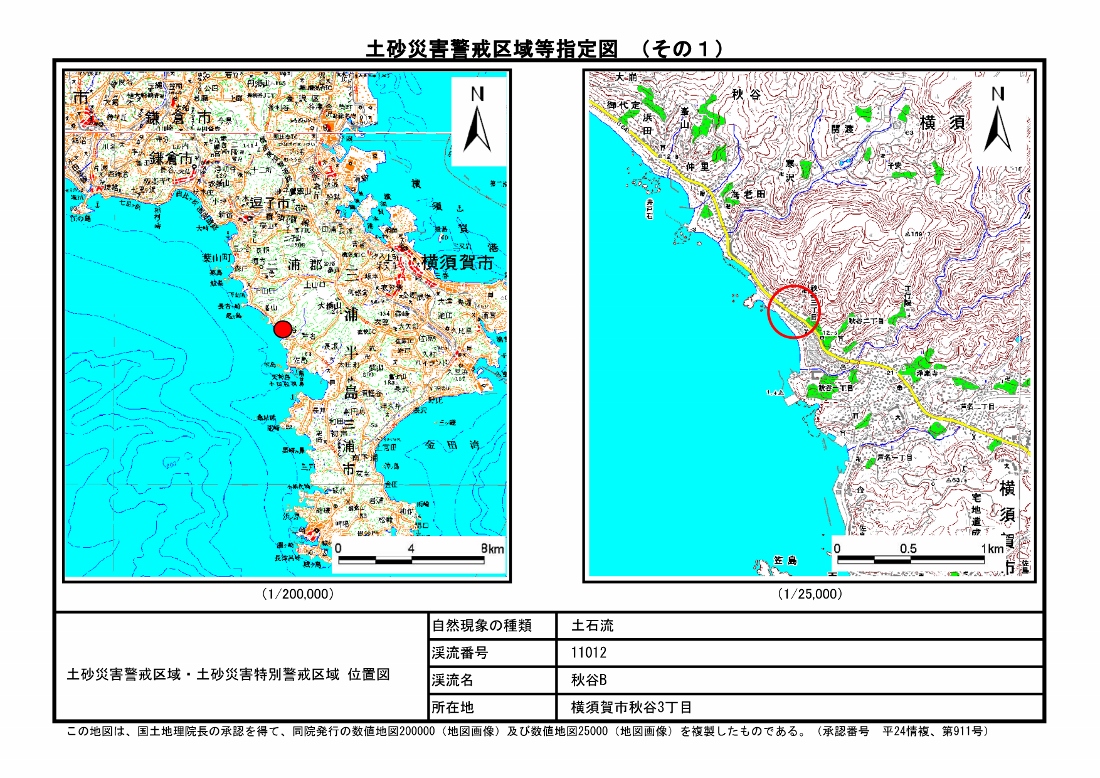
Task: Click the 横須賀市 label on the left map
Action: [457, 264]
